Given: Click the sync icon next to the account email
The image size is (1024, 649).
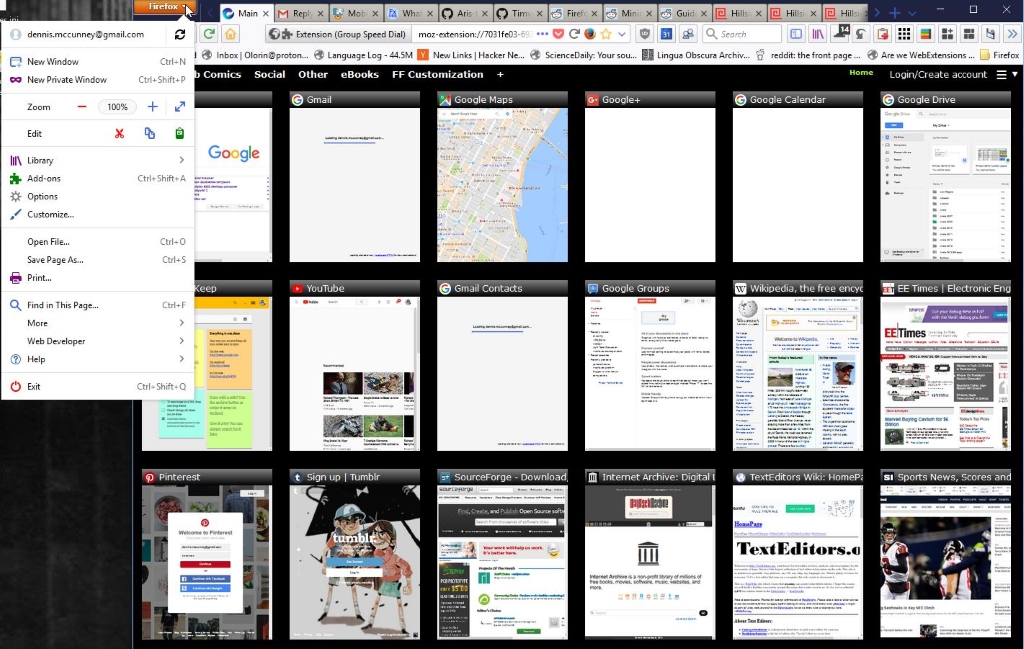Looking at the screenshot, I should pos(180,34).
